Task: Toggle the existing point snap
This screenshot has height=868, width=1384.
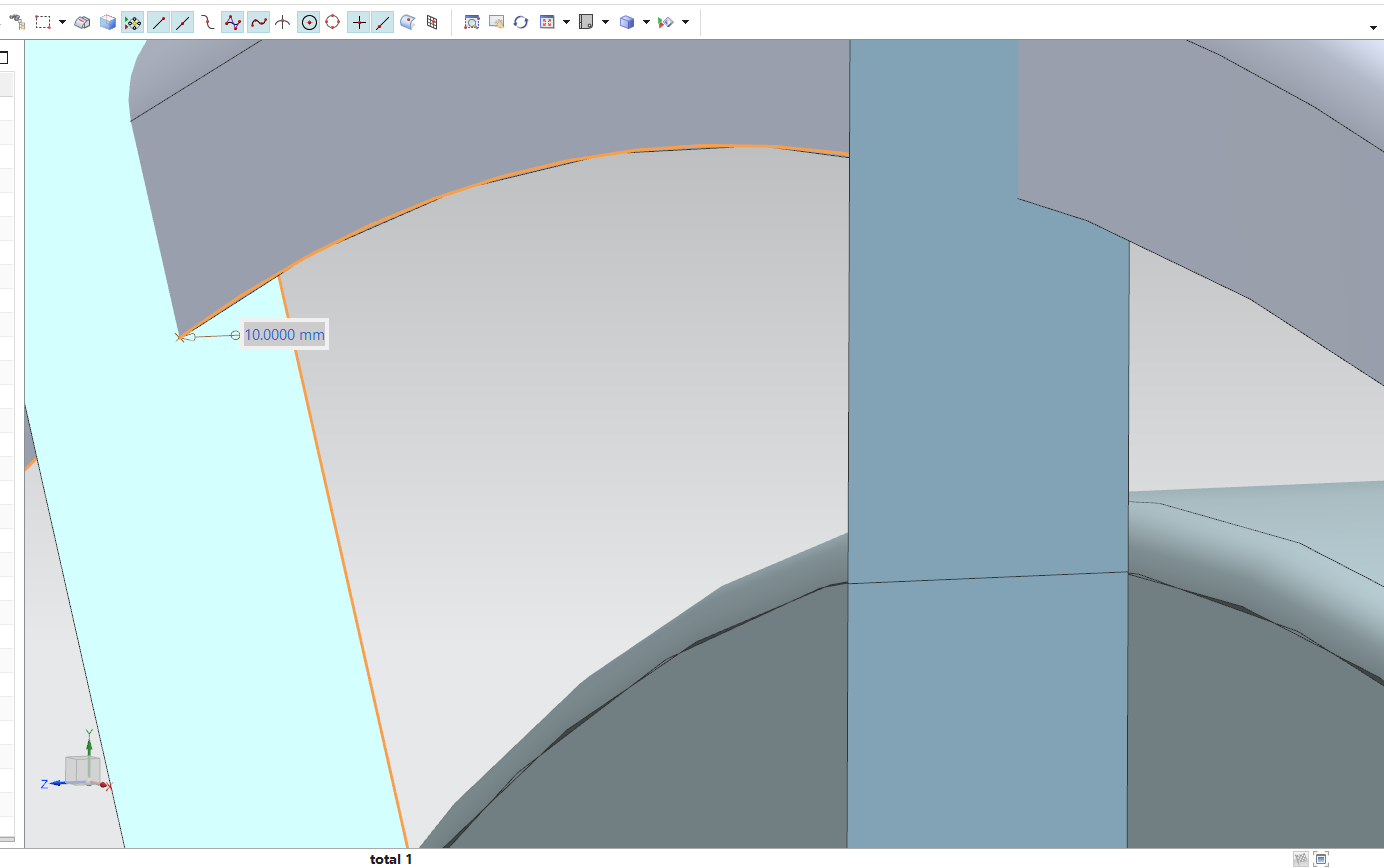Action: coord(359,22)
